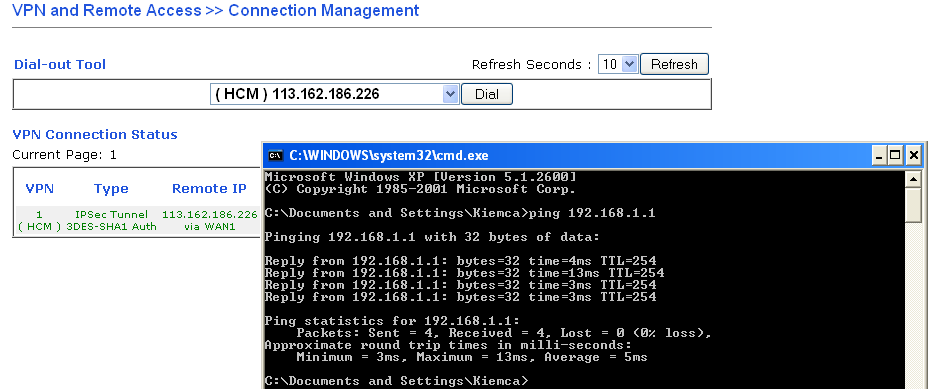Close the cmd.exe window
The image size is (928, 390).
[914, 156]
